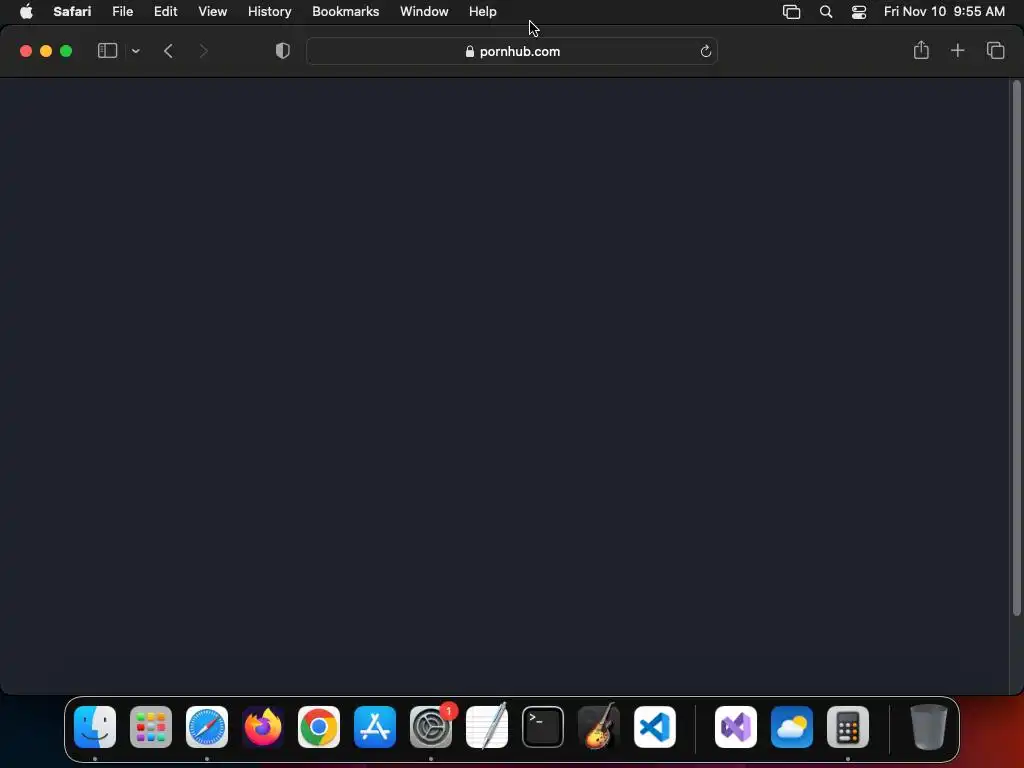This screenshot has height=768, width=1024.
Task: Enter full screen with the green button
Action: (66, 51)
